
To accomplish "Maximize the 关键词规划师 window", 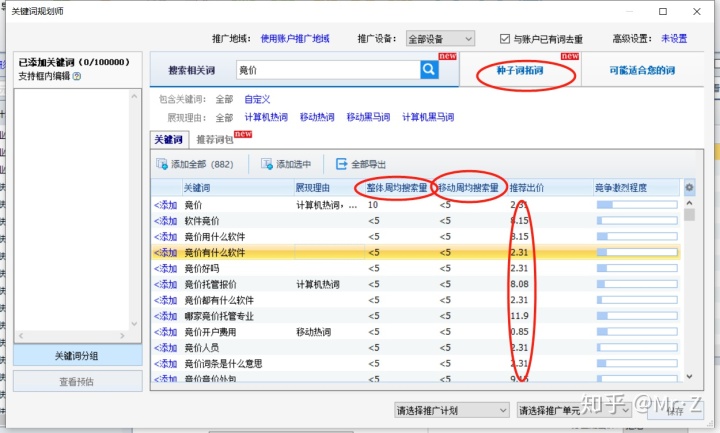I will (663, 11).
